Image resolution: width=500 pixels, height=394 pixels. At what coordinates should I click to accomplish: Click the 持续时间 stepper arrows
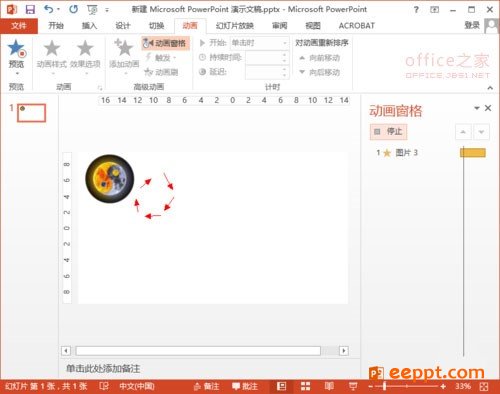284,58
